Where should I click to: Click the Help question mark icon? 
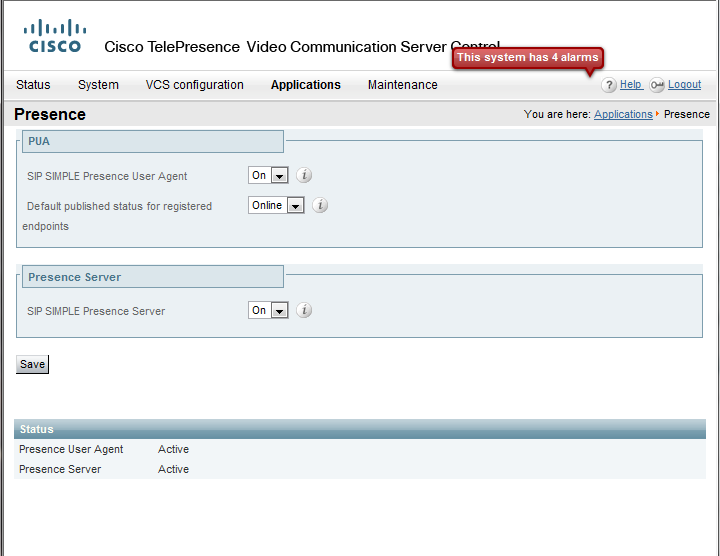(x=609, y=85)
